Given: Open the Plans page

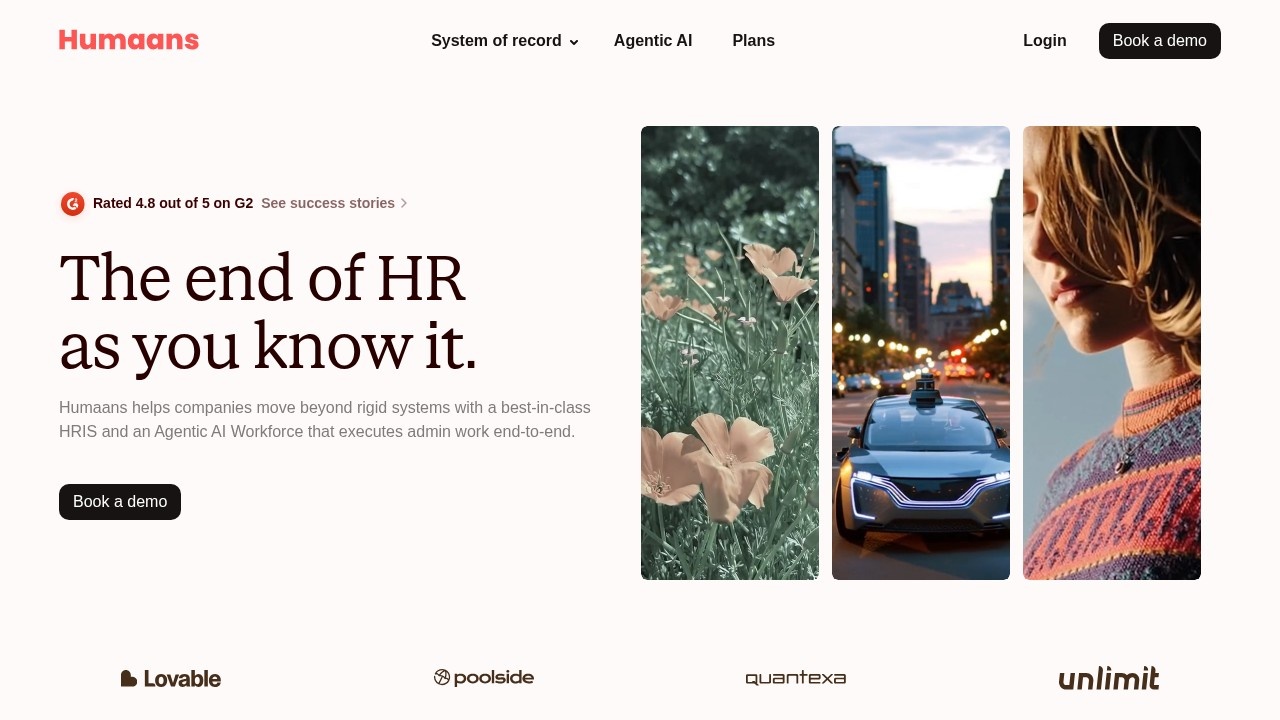Looking at the screenshot, I should (x=753, y=41).
